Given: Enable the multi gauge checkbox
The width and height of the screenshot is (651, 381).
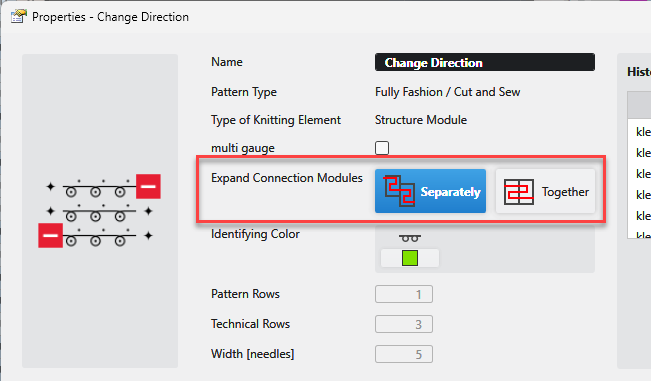Looking at the screenshot, I should pos(382,148).
